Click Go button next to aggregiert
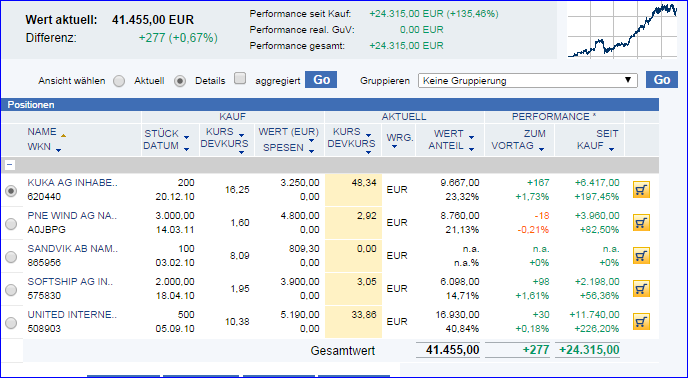This screenshot has width=688, height=378. tap(321, 80)
